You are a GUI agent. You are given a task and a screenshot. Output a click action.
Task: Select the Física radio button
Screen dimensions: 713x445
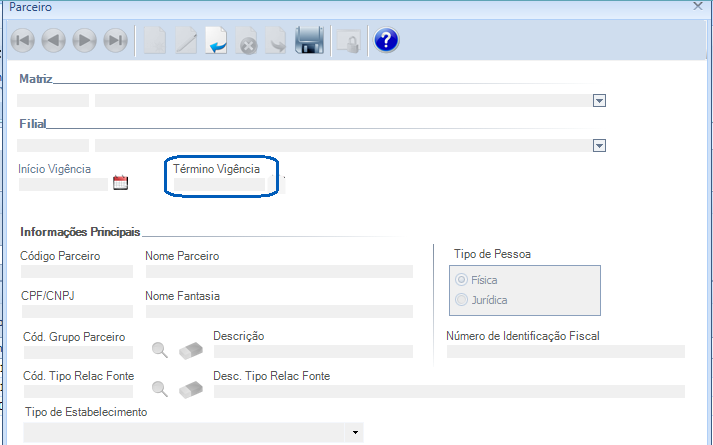(x=462, y=280)
